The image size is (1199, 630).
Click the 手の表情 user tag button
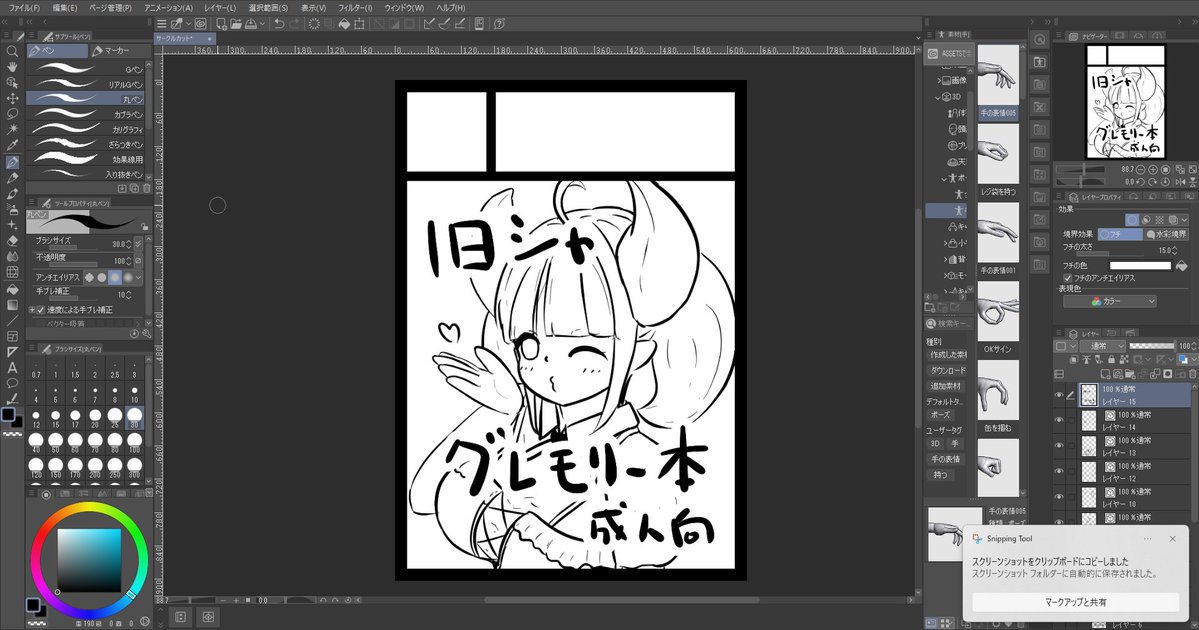pyautogui.click(x=945, y=460)
